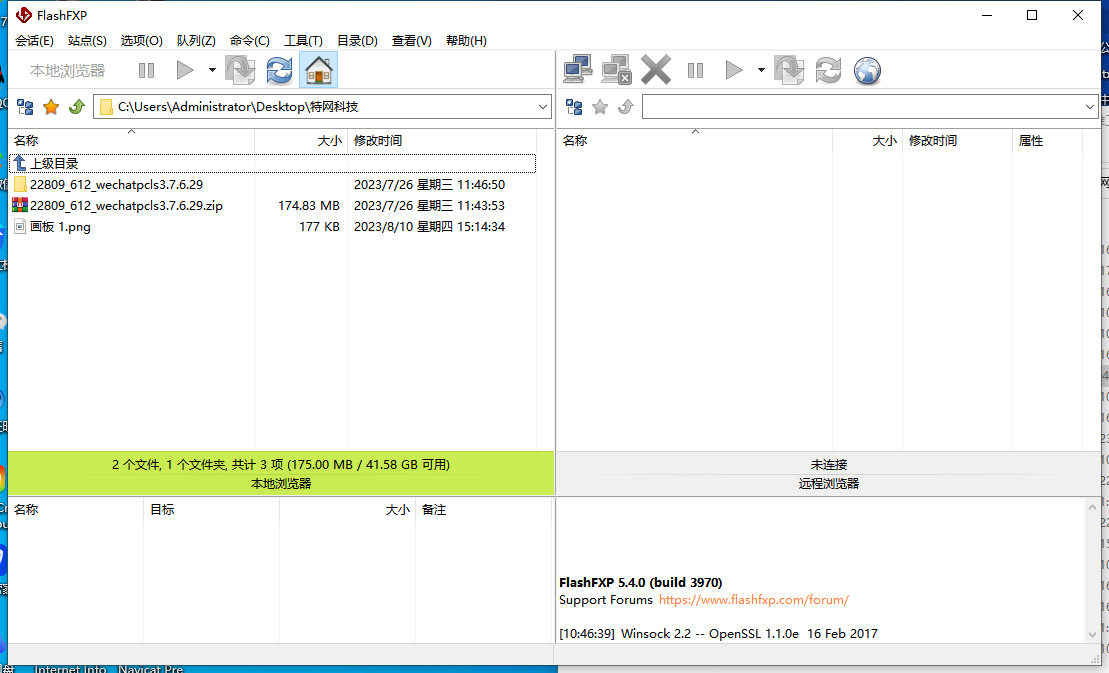
Task: Click the 本地浏览器 label in the left toolbar
Action: [67, 71]
